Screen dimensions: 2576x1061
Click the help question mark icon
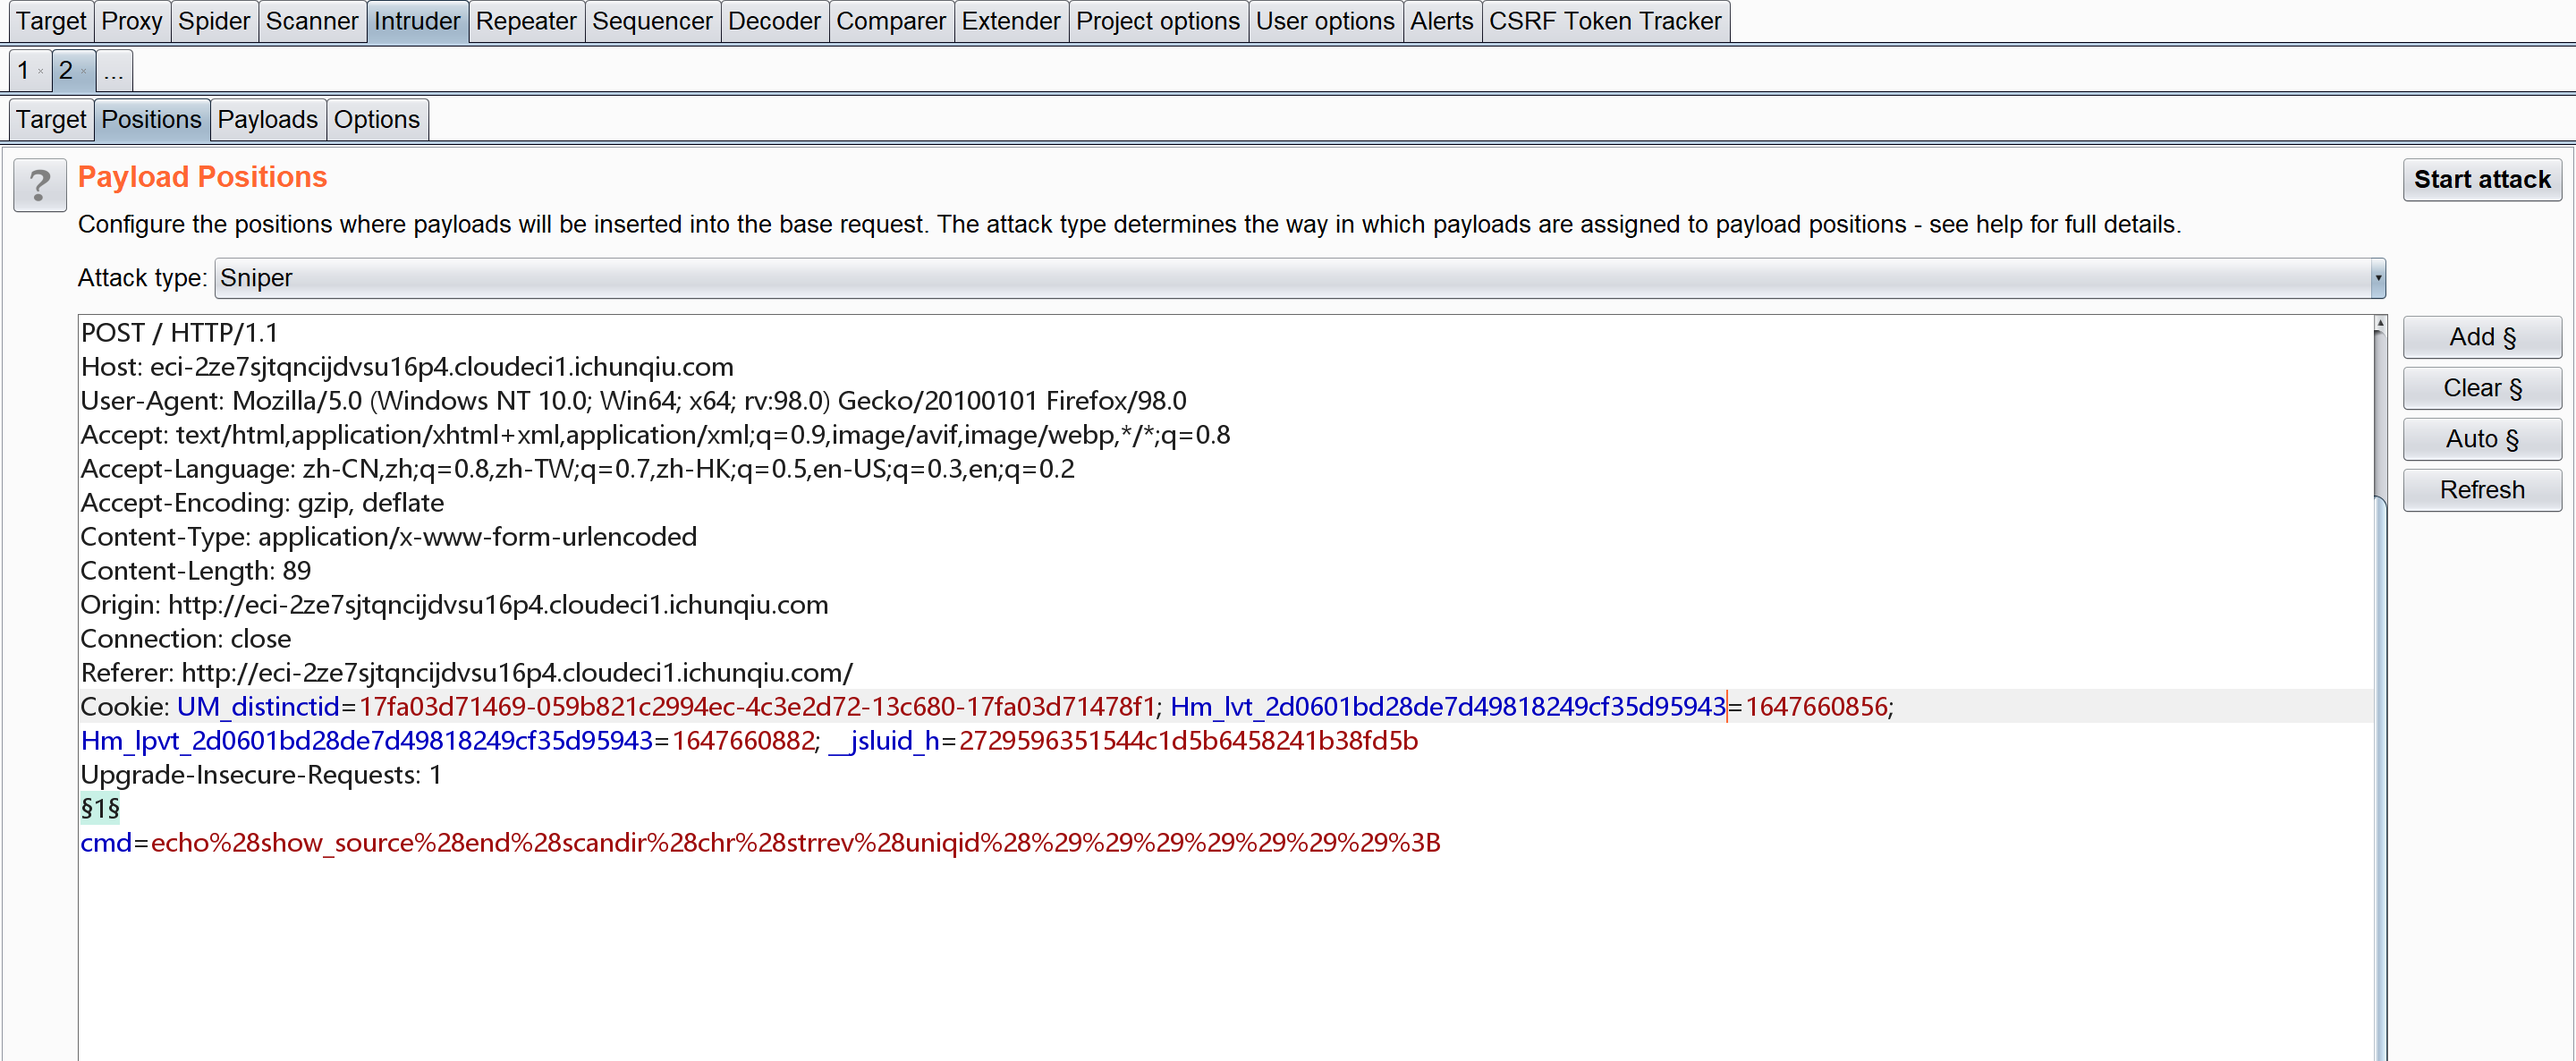(39, 185)
